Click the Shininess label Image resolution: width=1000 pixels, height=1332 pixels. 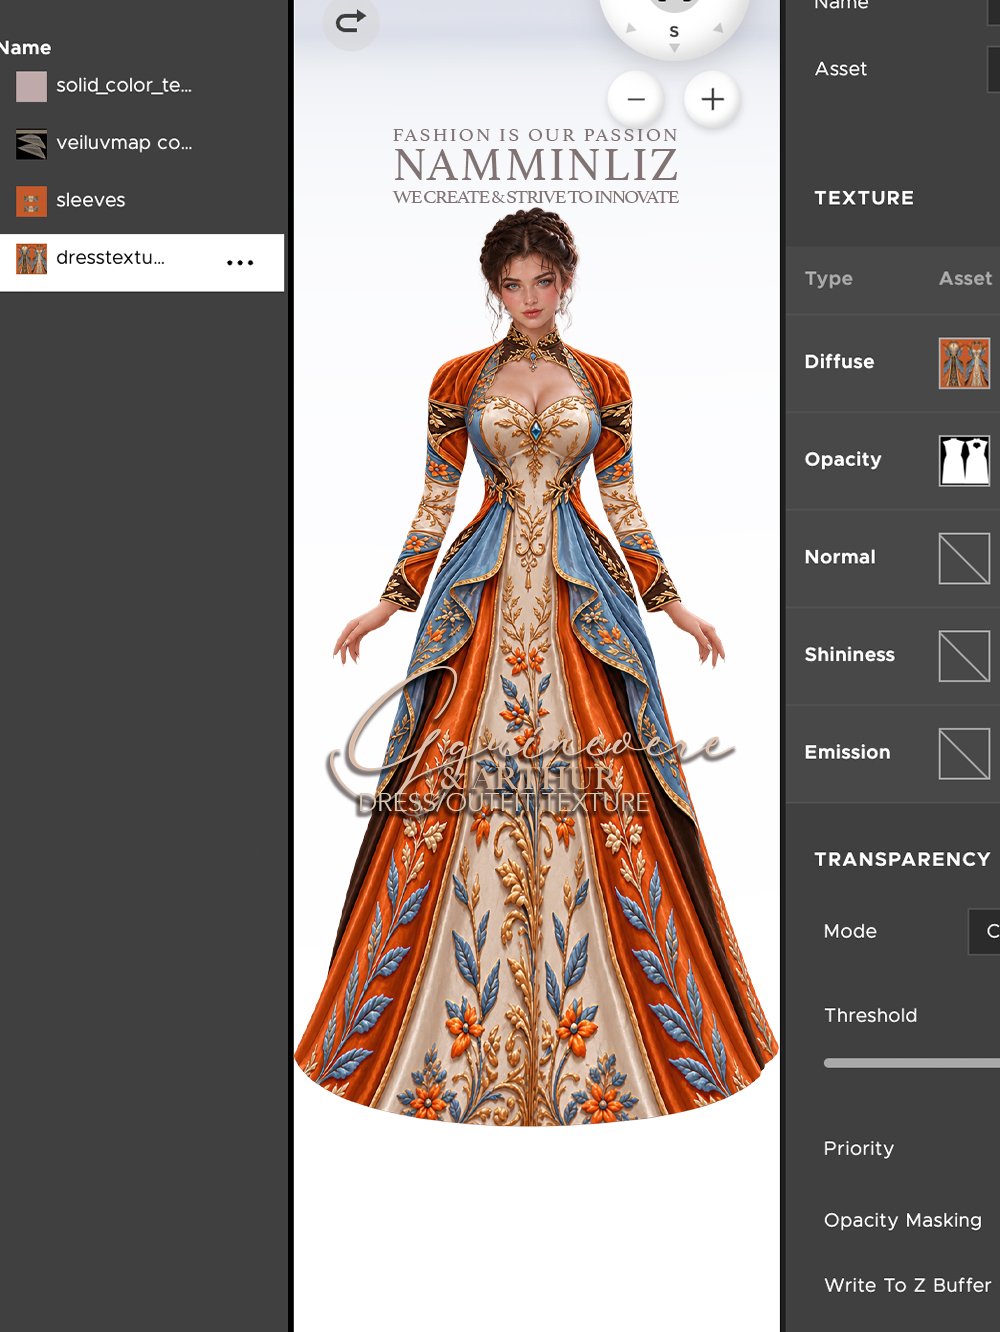849,655
